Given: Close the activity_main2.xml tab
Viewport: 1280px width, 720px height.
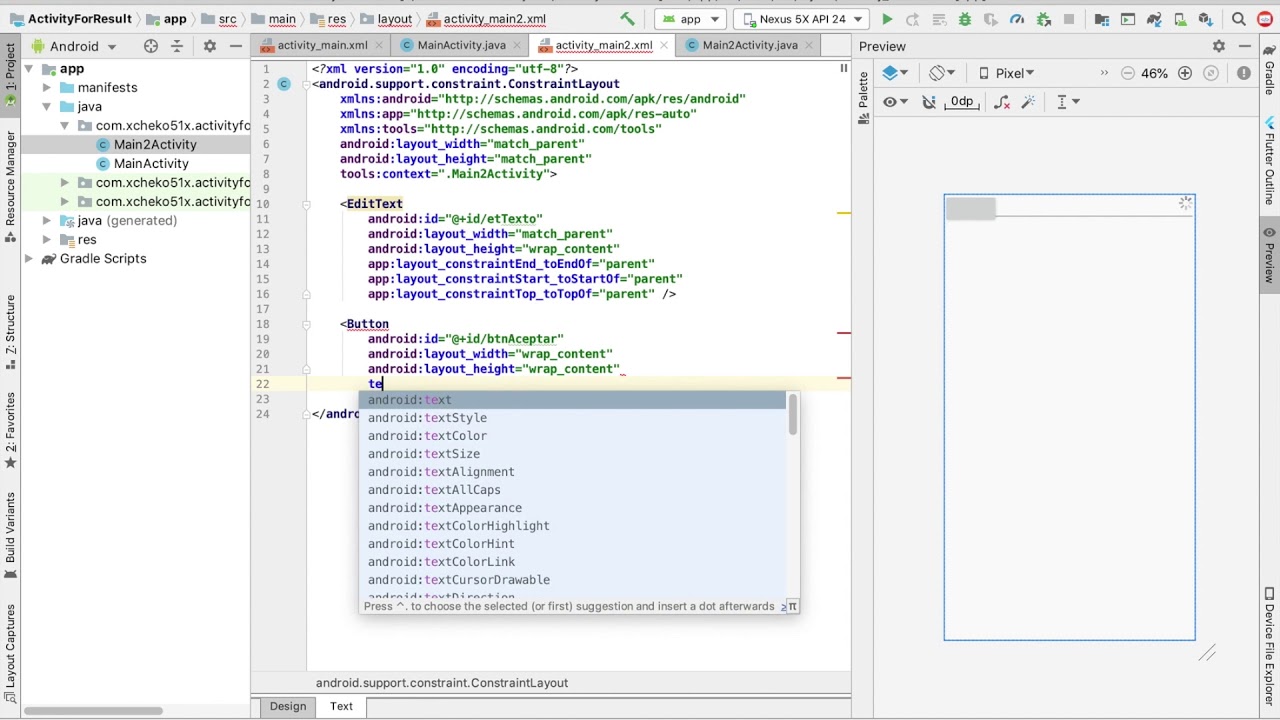Looking at the screenshot, I should click(x=665, y=46).
